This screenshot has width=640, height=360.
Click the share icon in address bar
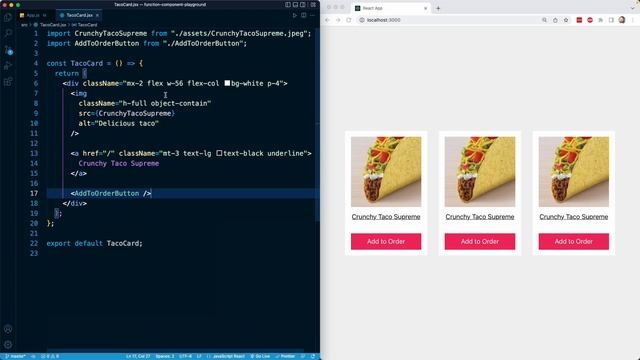(555, 20)
